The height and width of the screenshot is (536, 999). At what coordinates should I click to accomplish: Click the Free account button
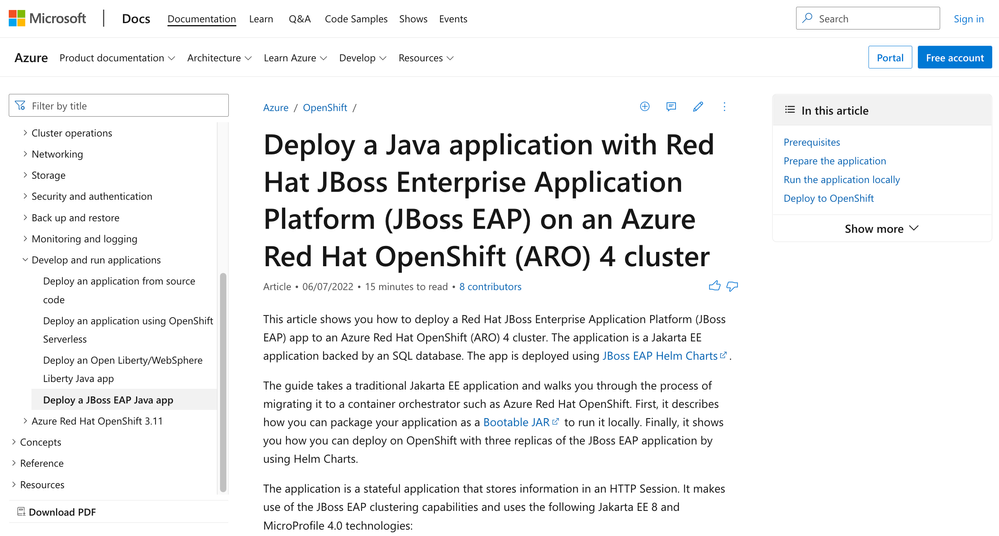point(954,57)
